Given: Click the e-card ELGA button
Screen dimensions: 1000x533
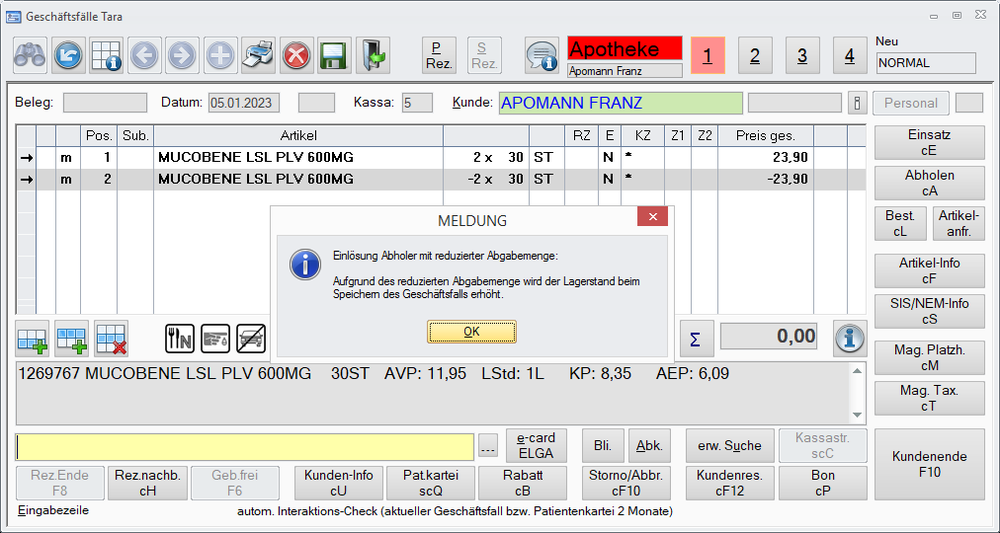Looking at the screenshot, I should (536, 446).
